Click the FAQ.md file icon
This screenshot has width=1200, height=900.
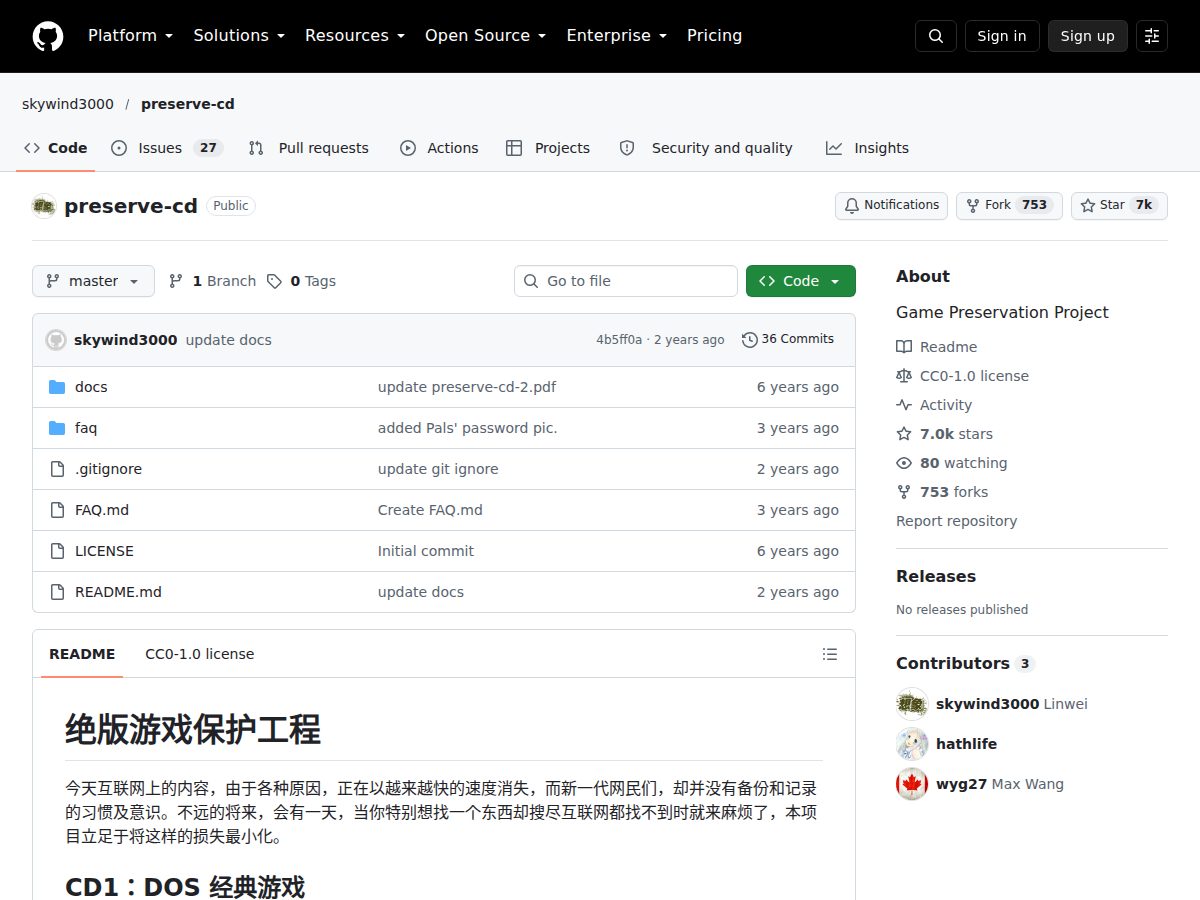57,510
